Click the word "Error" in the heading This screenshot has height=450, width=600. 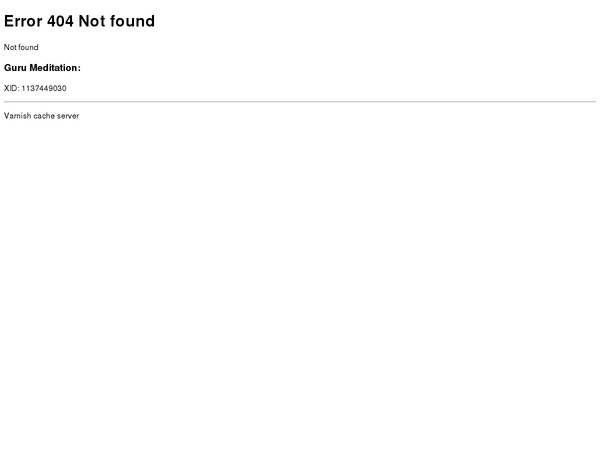click(23, 21)
